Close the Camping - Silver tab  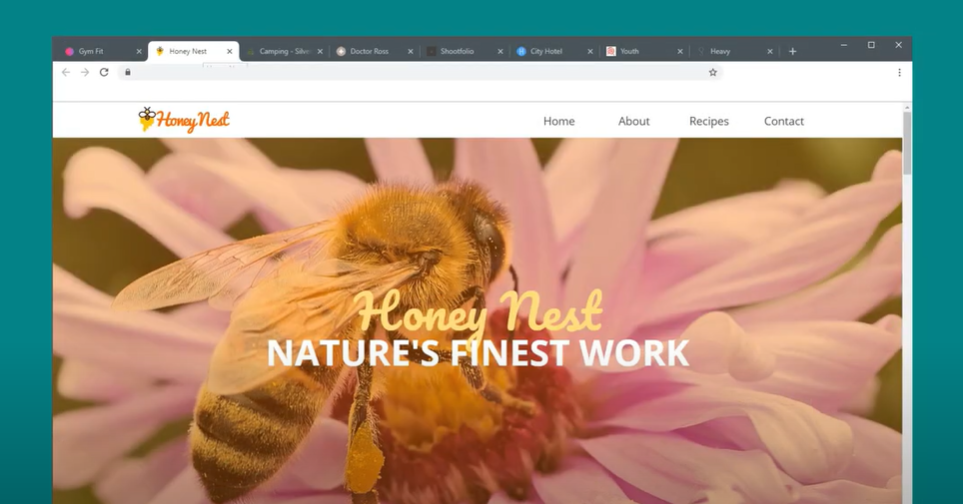(x=320, y=52)
